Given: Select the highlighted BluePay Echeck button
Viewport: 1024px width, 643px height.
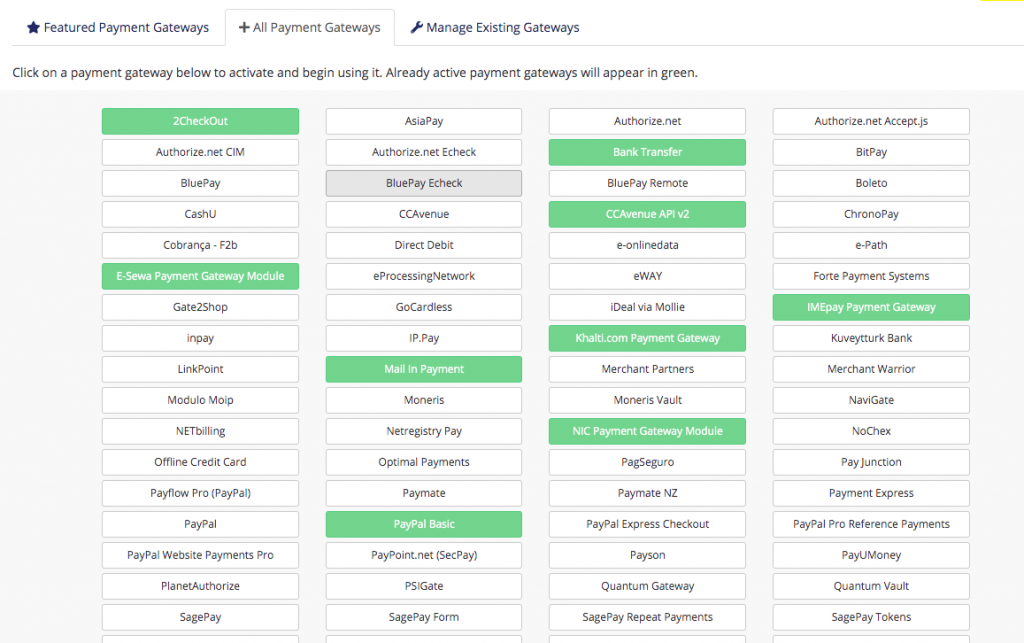Looking at the screenshot, I should click(x=424, y=183).
